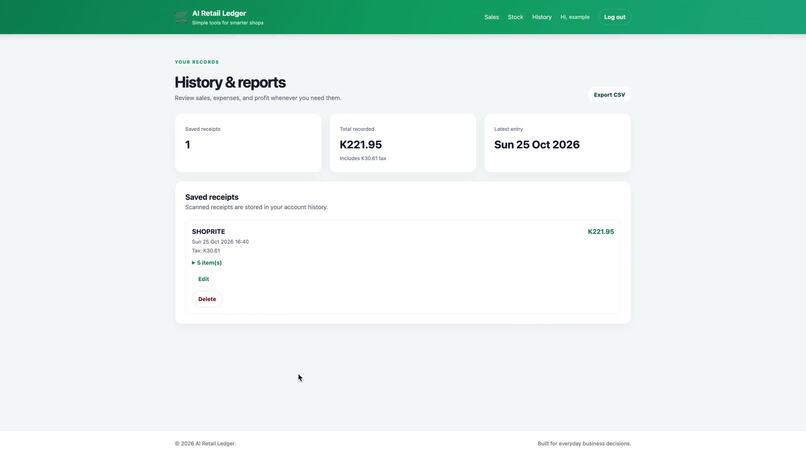Expand the 5 item(s) list
806x453 pixels.
click(x=207, y=263)
